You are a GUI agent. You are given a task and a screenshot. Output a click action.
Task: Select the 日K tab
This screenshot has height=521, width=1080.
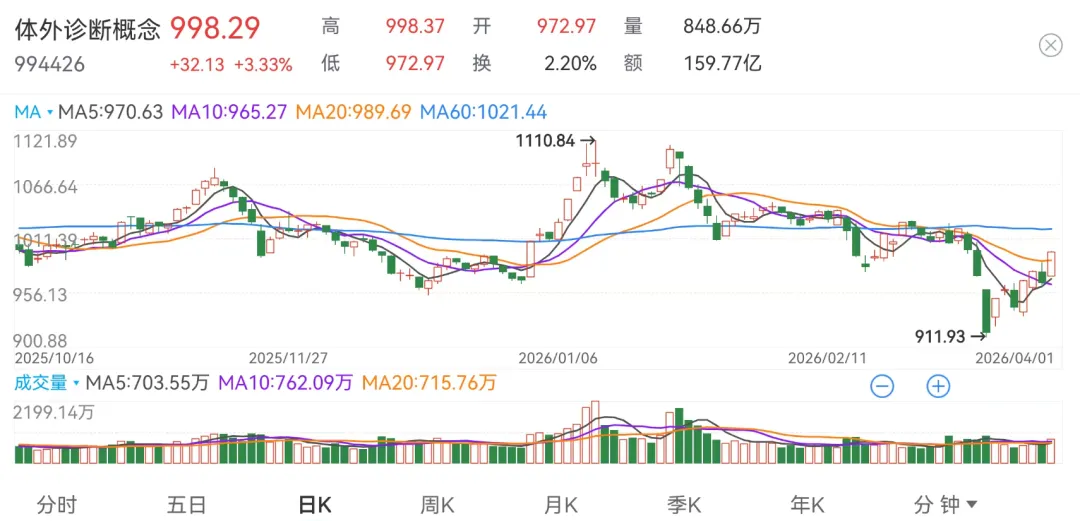pos(315,505)
